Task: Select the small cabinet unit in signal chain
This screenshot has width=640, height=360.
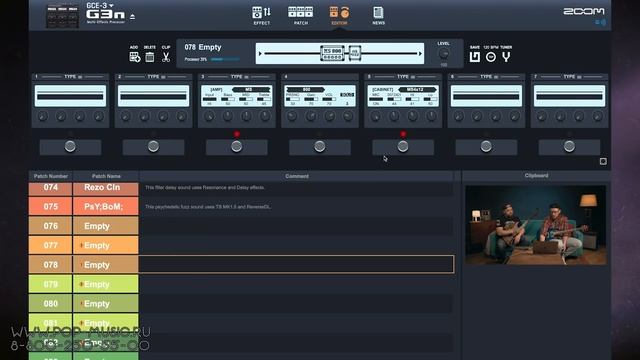Action: [x=355, y=53]
